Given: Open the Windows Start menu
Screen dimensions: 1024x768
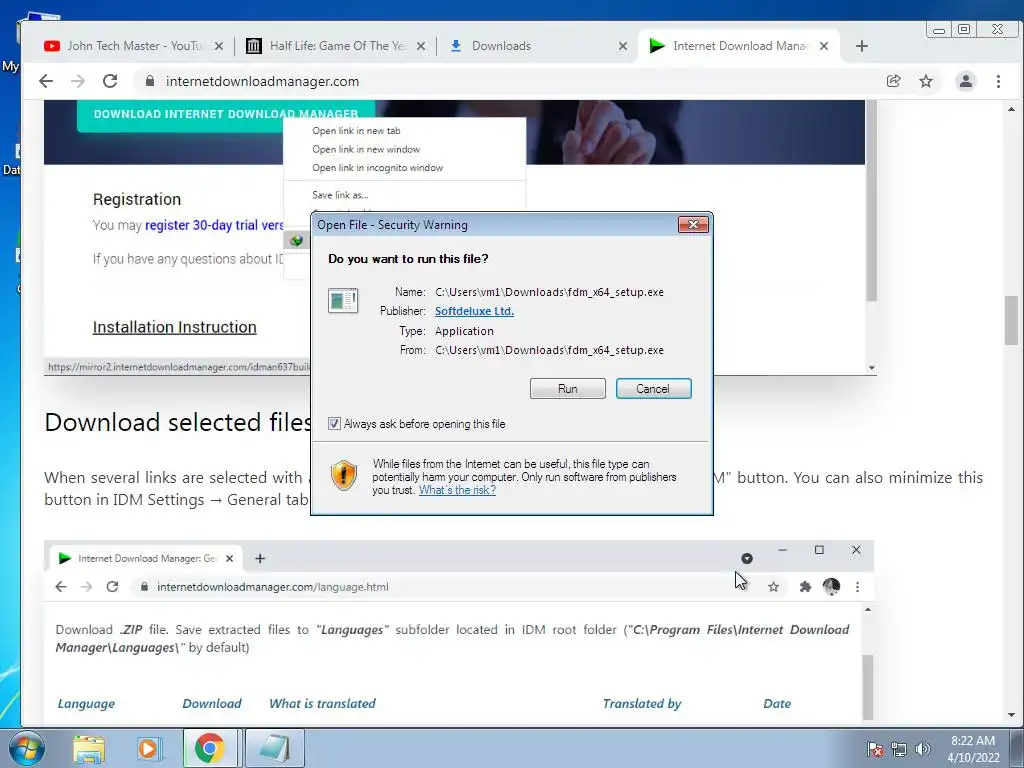Looking at the screenshot, I should click(x=26, y=748).
